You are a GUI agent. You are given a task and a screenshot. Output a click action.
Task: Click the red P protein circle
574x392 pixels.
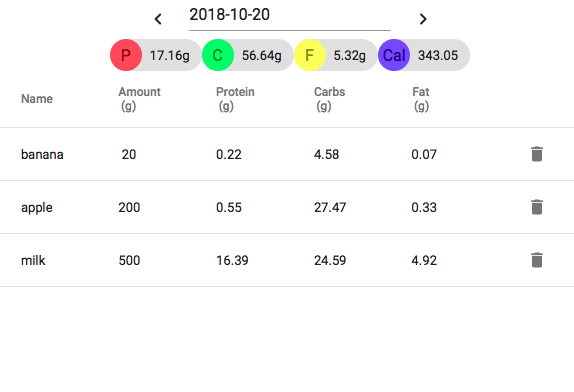click(126, 55)
